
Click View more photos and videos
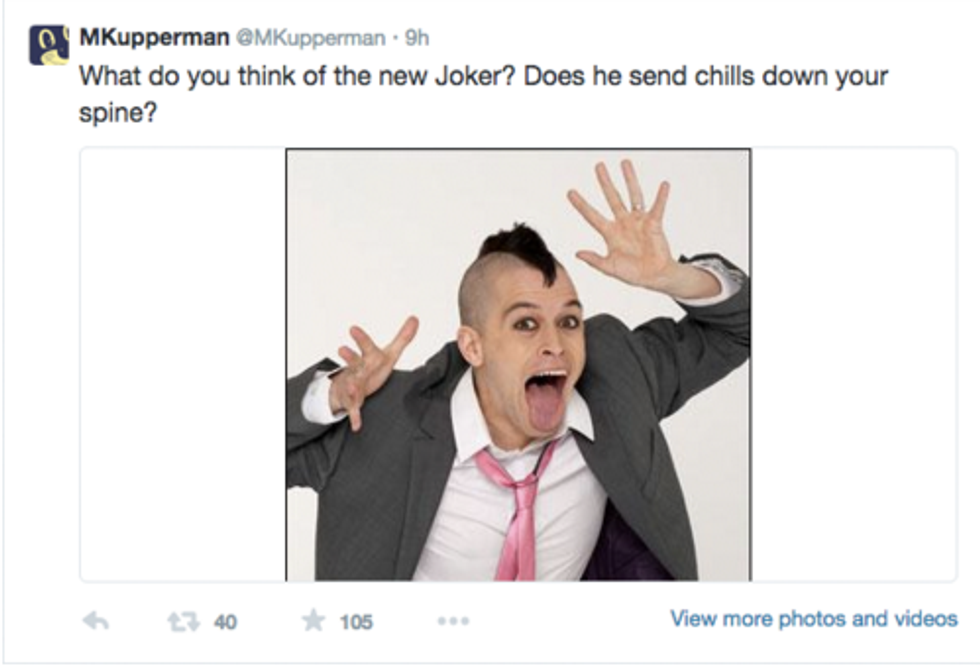pos(813,619)
